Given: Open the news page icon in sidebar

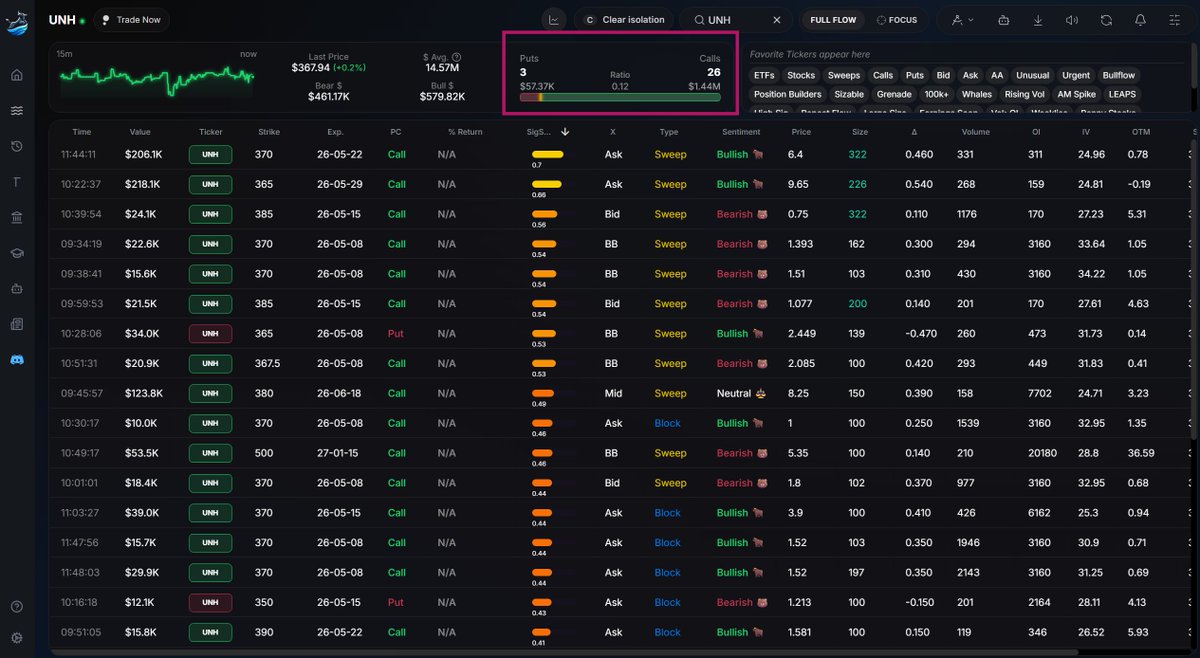Looking at the screenshot, I should pos(16,324).
